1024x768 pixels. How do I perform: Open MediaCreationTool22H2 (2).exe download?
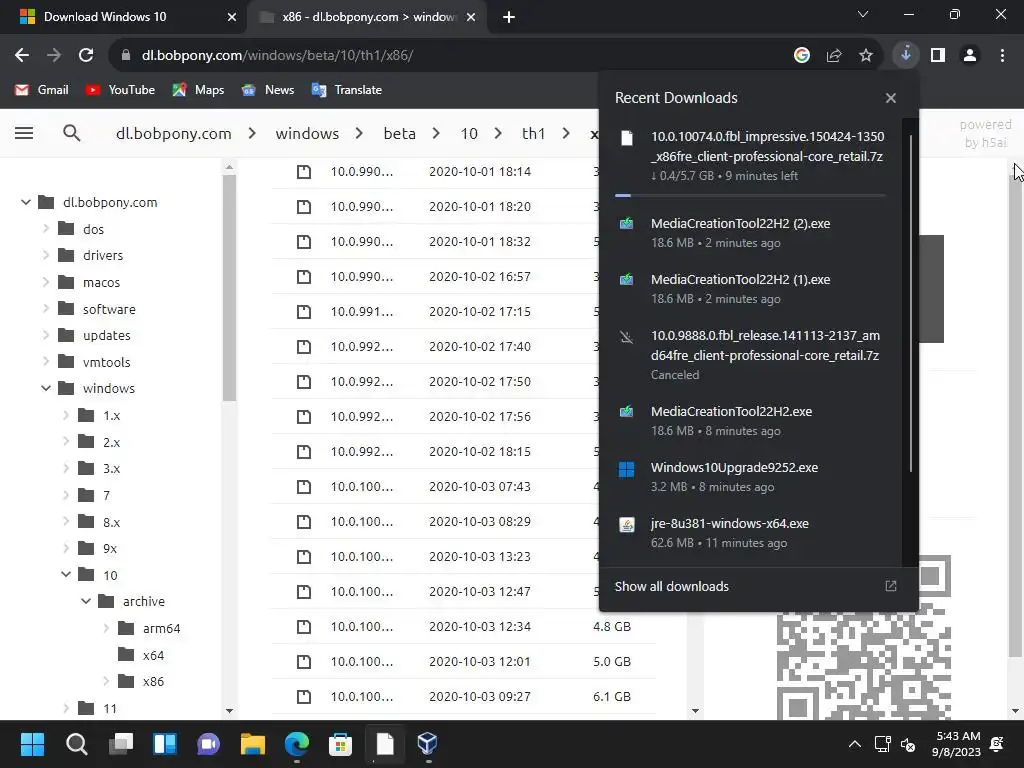click(750, 232)
